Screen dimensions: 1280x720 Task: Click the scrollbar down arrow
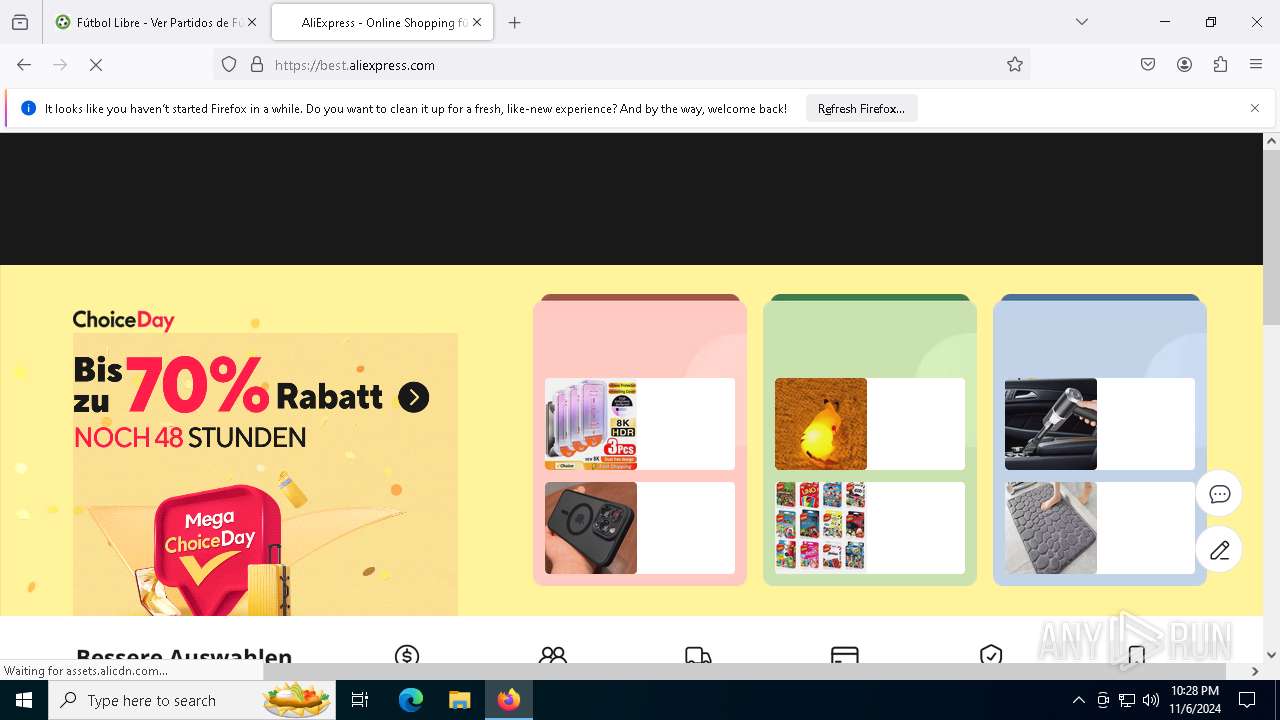pos(1271,655)
